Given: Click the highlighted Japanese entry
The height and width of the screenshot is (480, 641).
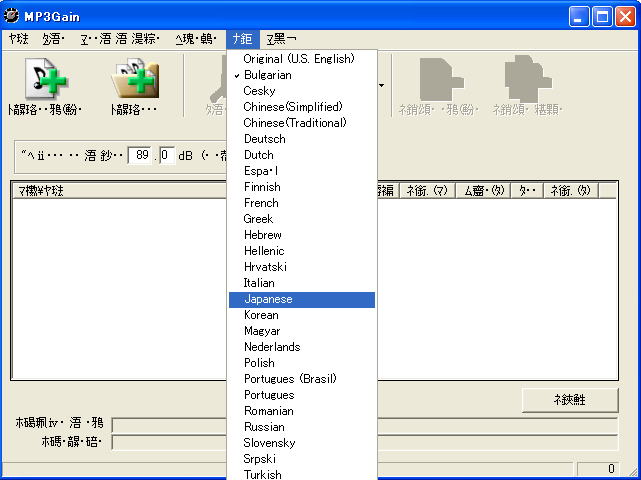Looking at the screenshot, I should [302, 299].
